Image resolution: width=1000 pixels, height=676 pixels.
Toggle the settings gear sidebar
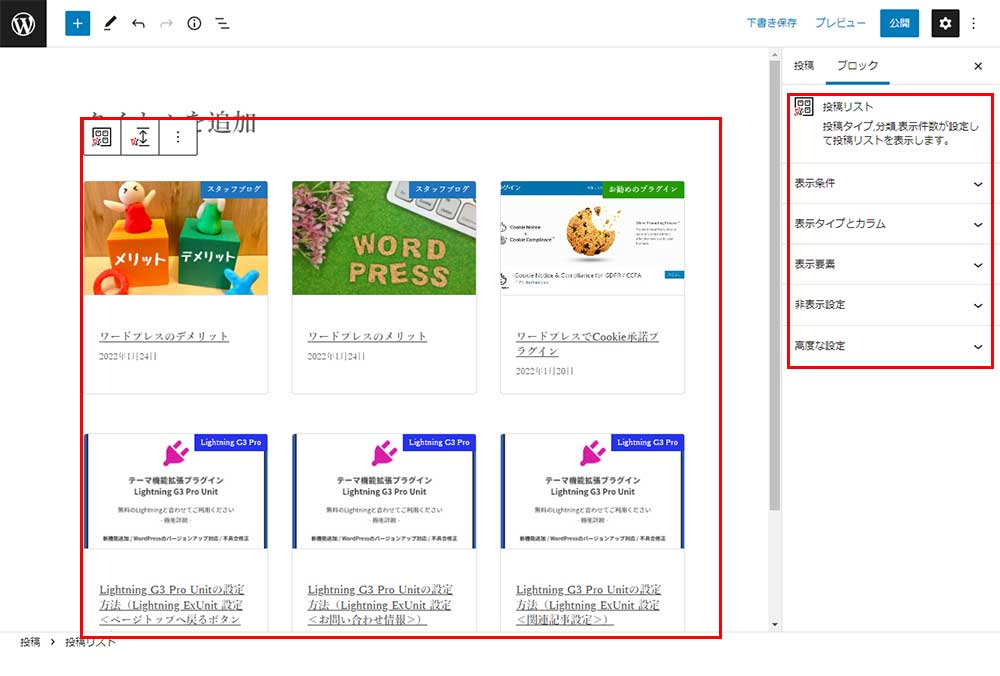[x=945, y=23]
